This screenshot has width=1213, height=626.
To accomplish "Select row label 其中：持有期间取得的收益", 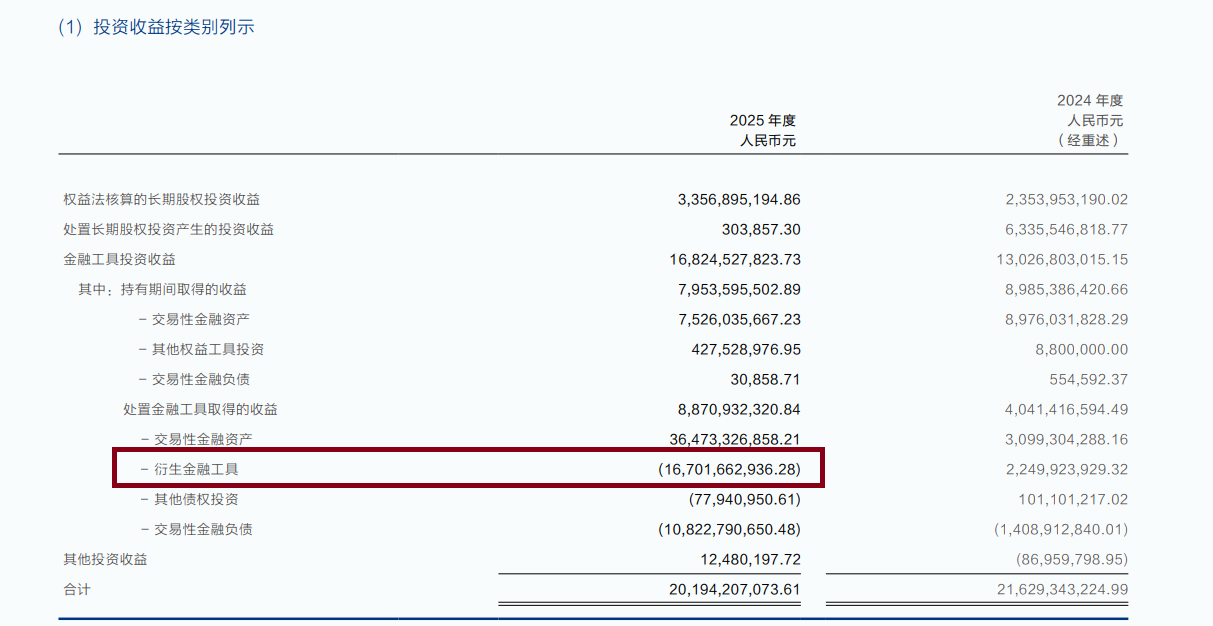I will coord(163,289).
